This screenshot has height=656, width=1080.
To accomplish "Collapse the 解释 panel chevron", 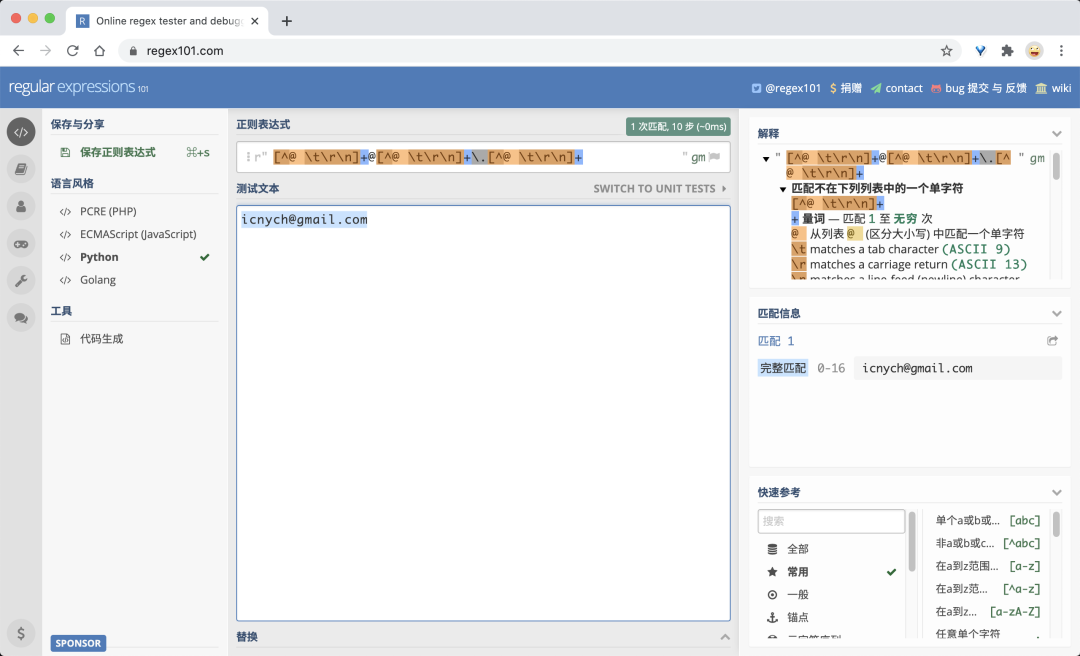I will tap(1057, 134).
